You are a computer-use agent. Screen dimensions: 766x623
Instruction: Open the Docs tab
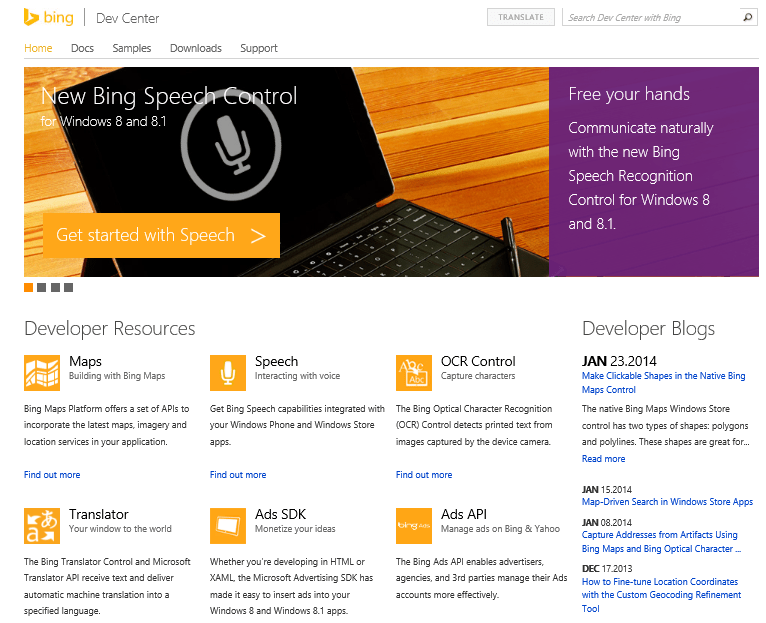82,48
